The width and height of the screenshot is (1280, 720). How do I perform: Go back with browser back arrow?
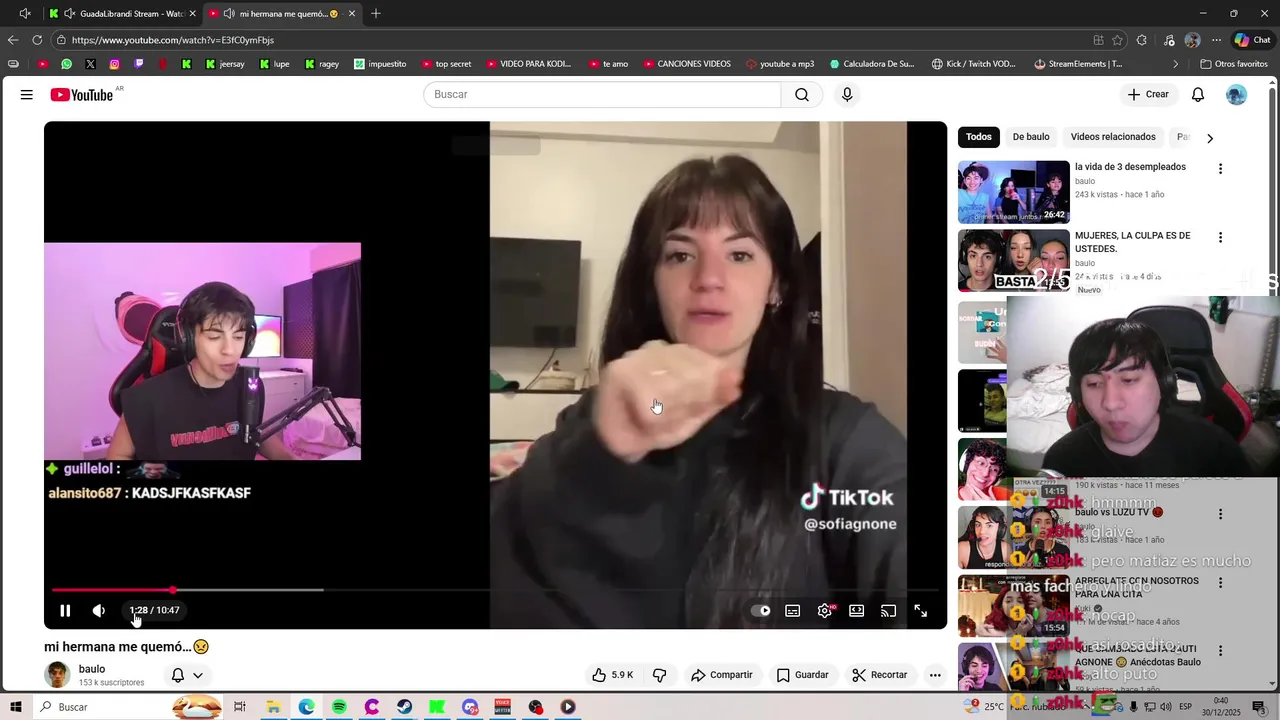pyautogui.click(x=13, y=40)
